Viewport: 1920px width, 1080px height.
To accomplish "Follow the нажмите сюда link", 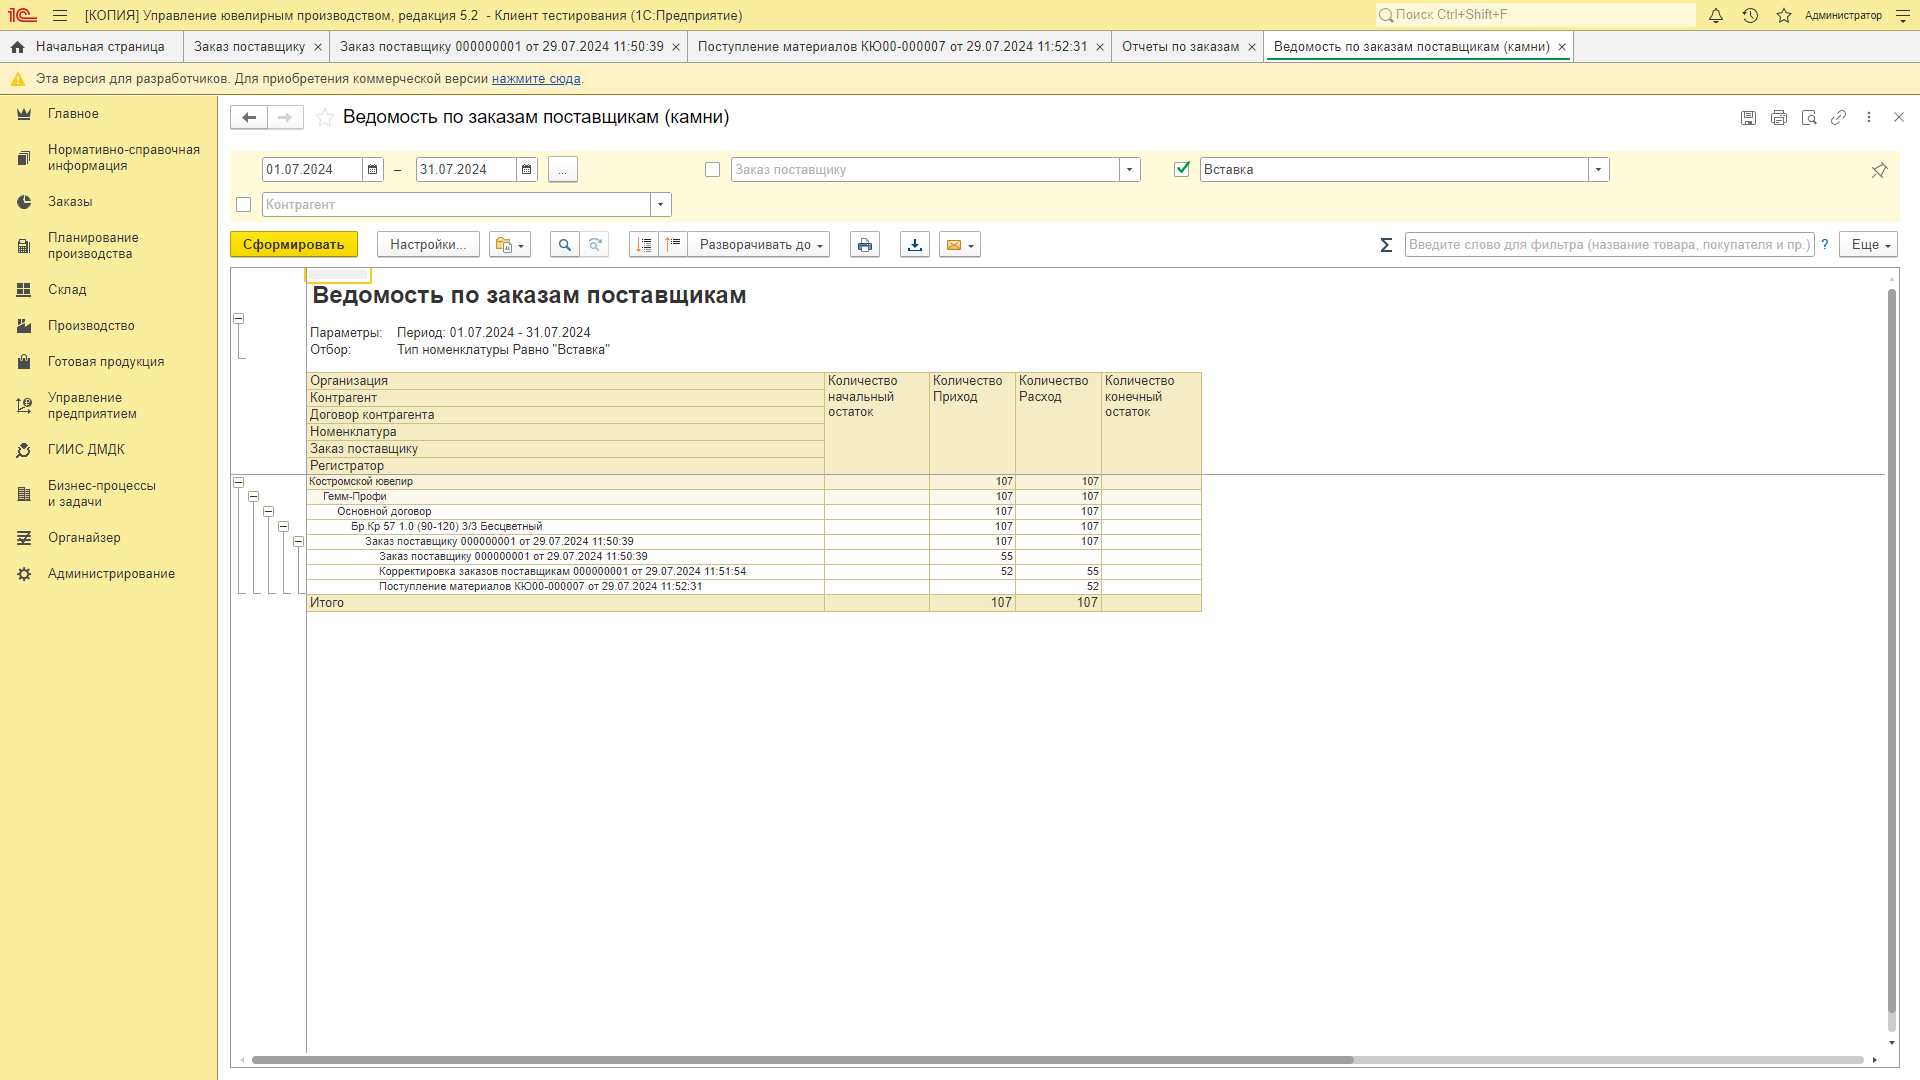I will [x=536, y=79].
